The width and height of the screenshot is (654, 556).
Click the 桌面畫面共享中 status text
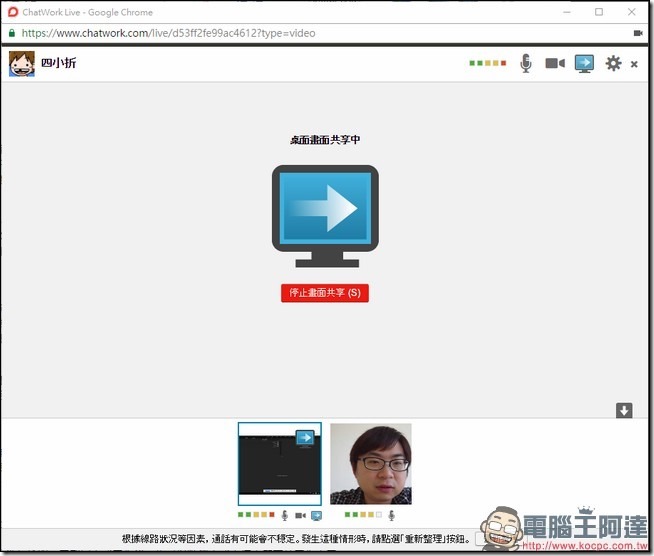[325, 140]
